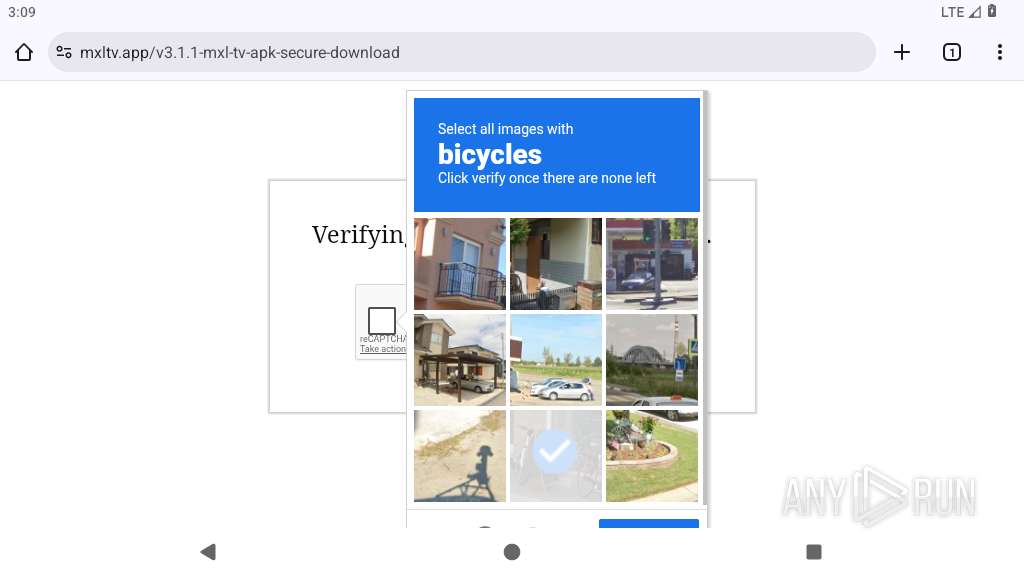Open the tab switcher showing 1 tab
This screenshot has height=576, width=1024.
pyautogui.click(x=952, y=52)
